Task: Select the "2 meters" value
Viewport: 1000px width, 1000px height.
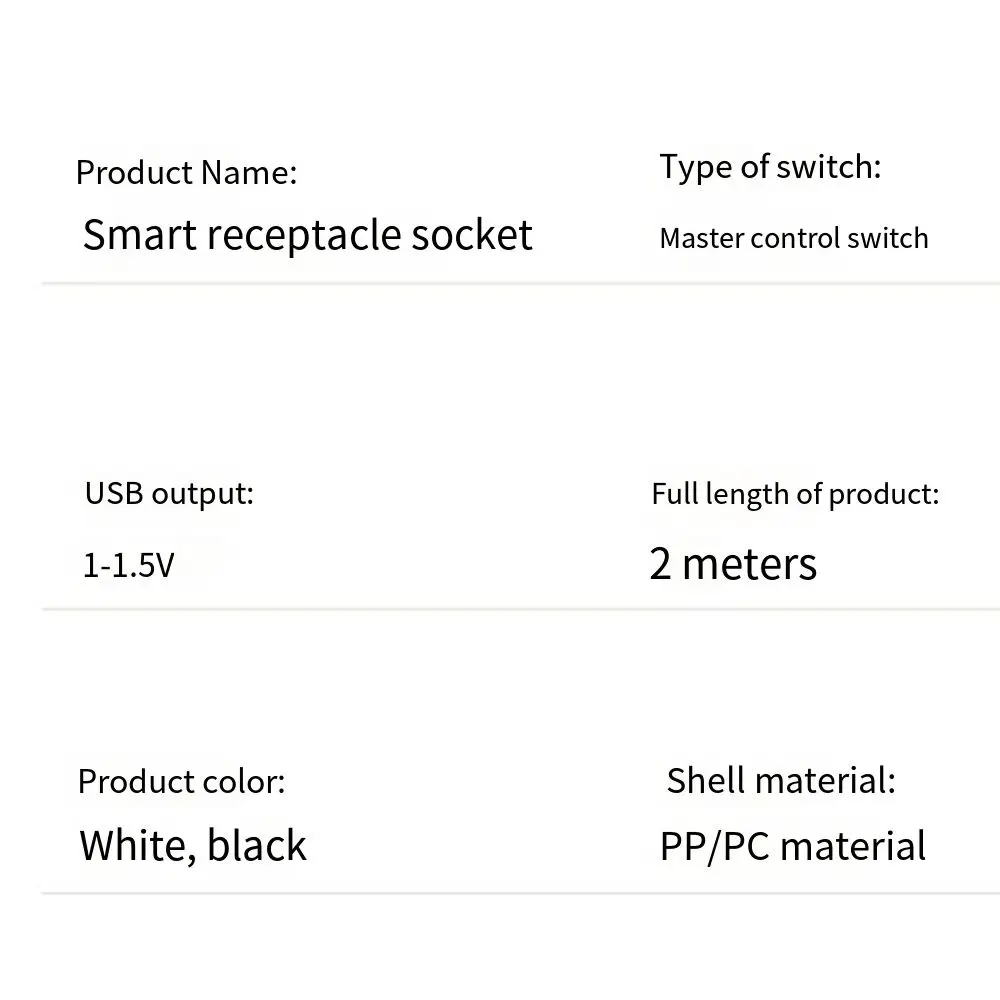Action: pyautogui.click(x=733, y=564)
